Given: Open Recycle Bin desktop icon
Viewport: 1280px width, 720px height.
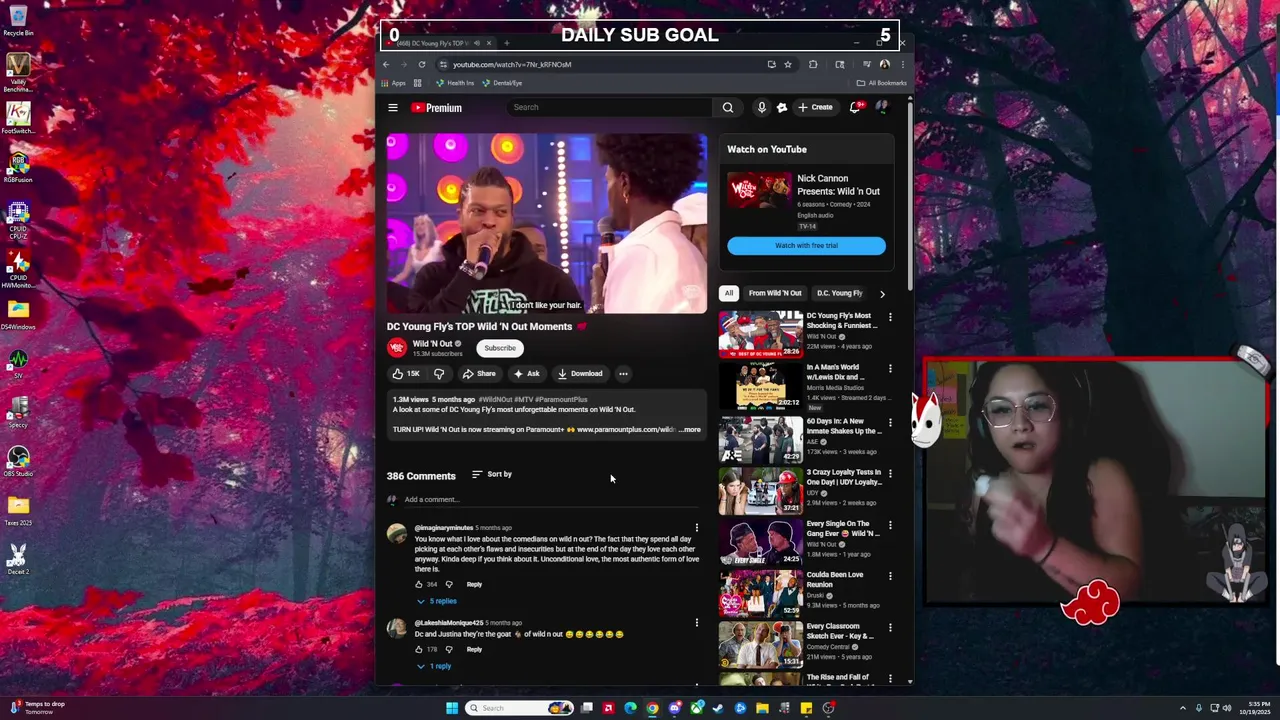Looking at the screenshot, I should [x=18, y=20].
